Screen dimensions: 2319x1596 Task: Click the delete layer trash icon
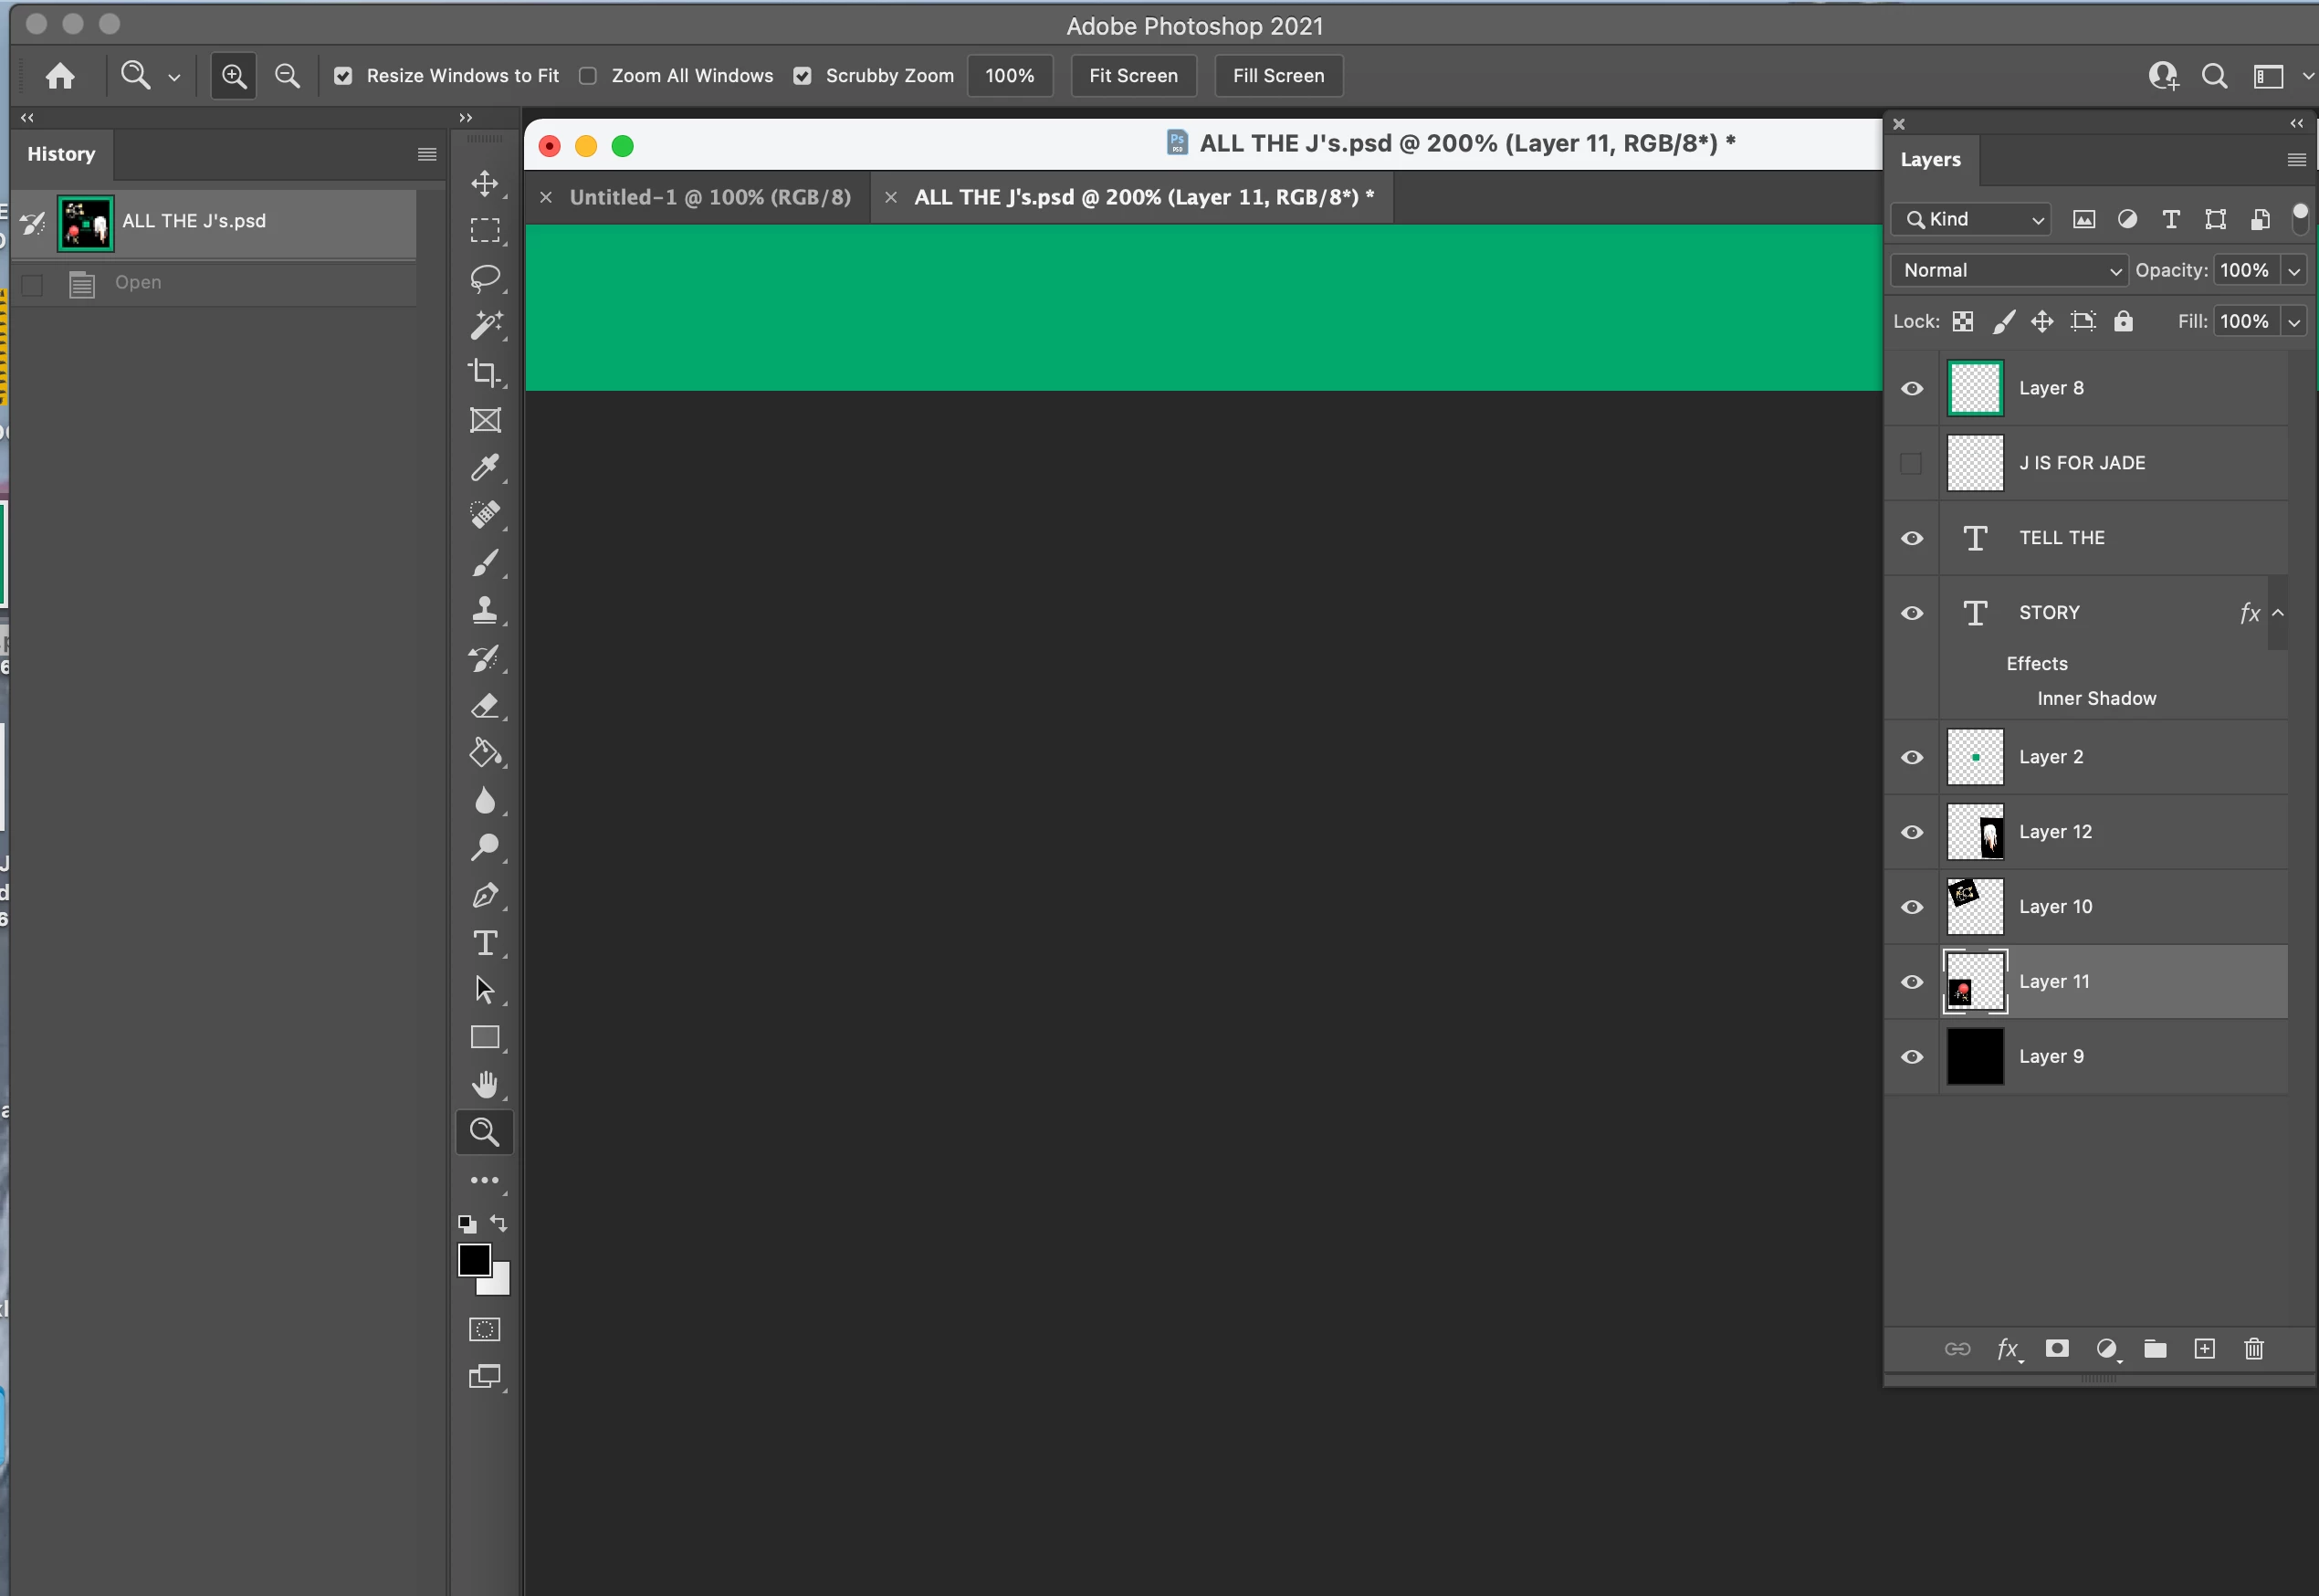pyautogui.click(x=2254, y=1349)
